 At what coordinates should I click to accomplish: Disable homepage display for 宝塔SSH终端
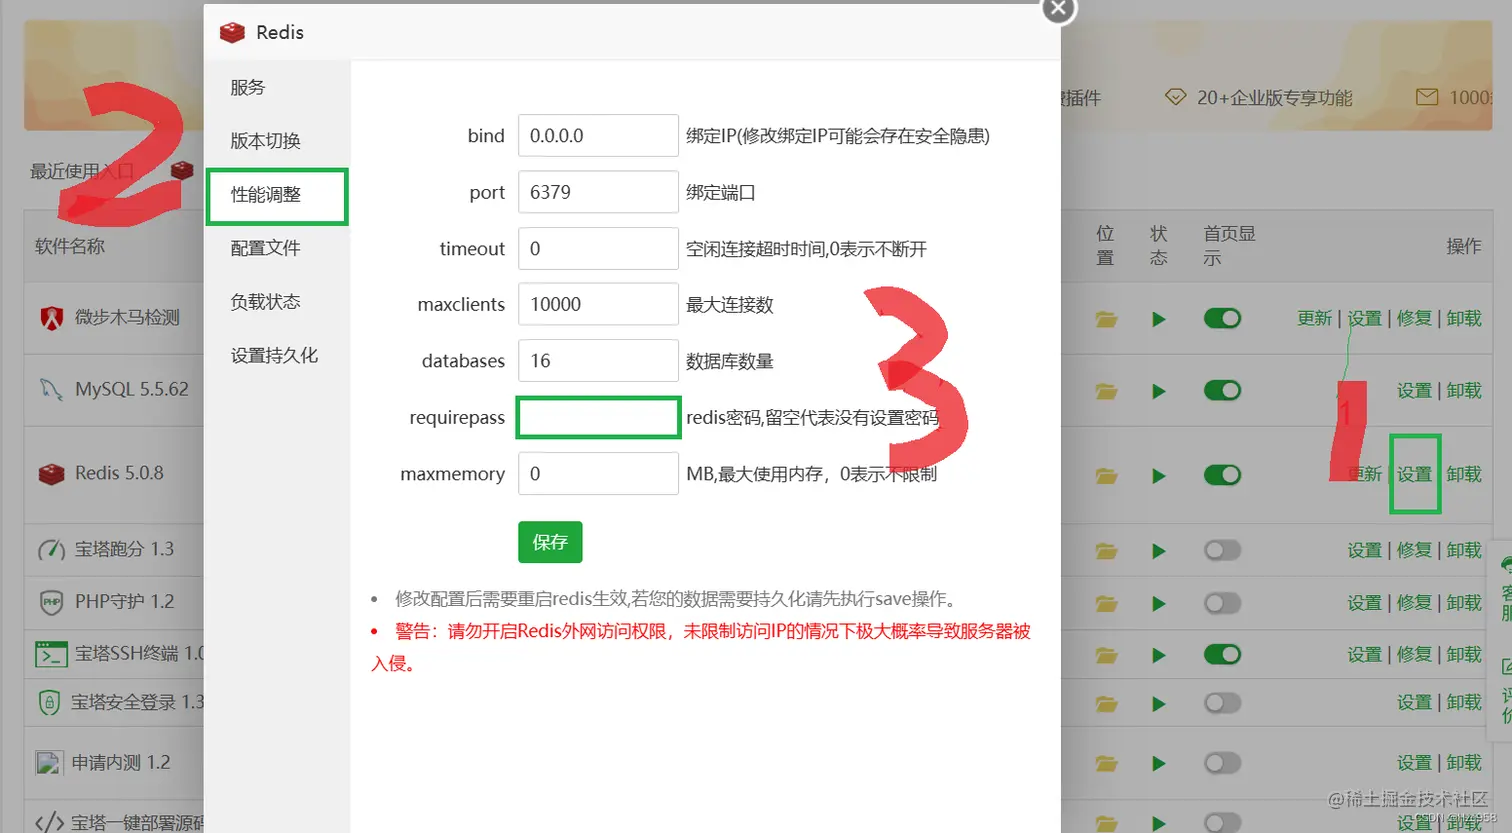click(x=1222, y=654)
